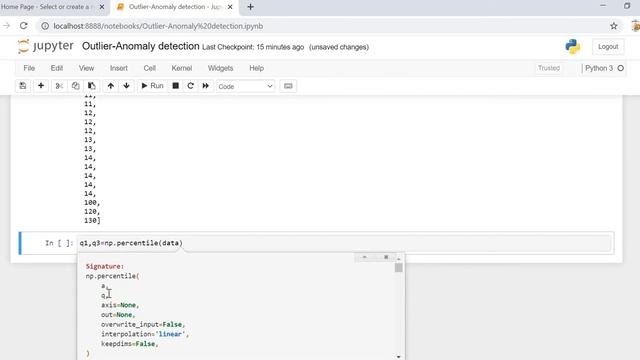
Task: Close the Outlier-Anomaly detection browser tab
Action: click(230, 7)
